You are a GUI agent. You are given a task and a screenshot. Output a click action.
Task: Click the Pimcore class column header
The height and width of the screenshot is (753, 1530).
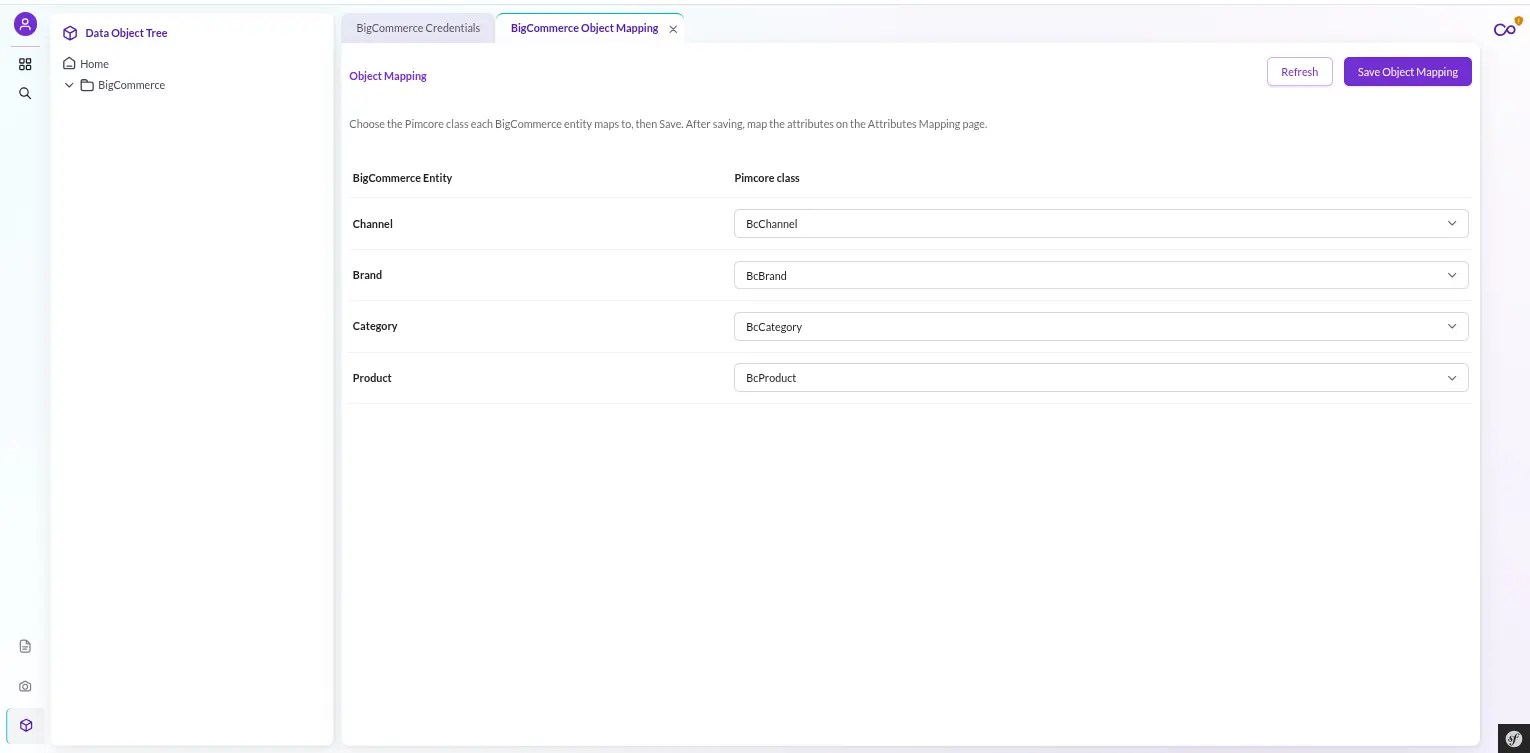tap(767, 178)
